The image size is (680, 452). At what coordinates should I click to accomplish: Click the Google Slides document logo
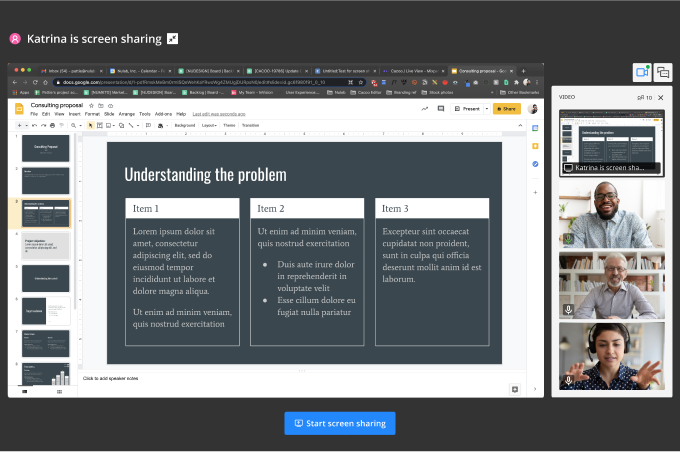point(20,108)
